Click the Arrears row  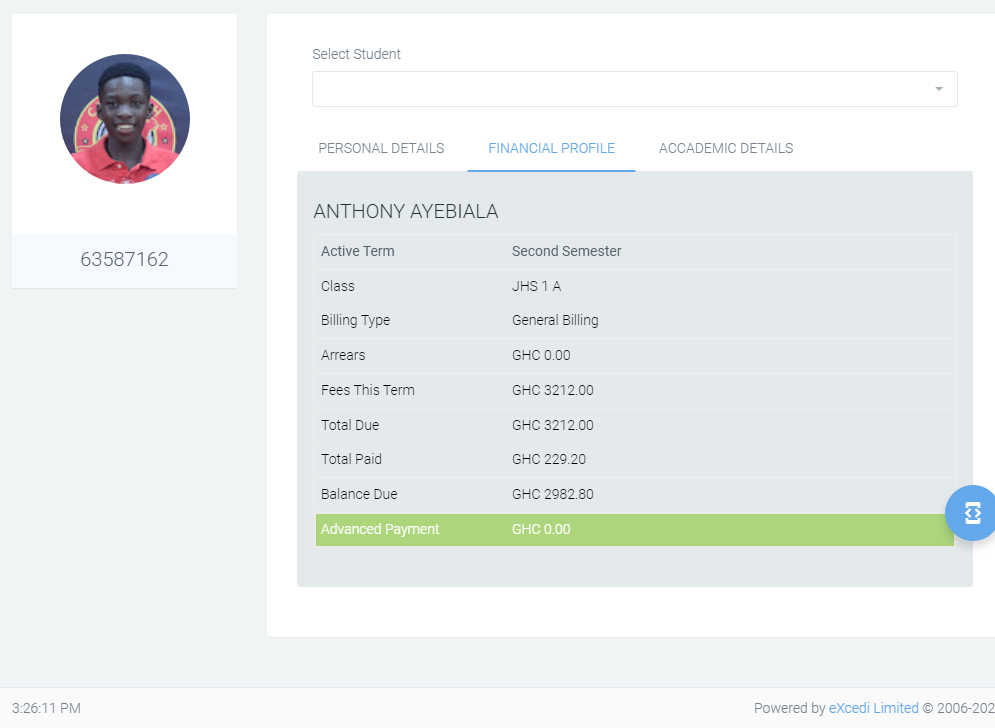click(634, 355)
